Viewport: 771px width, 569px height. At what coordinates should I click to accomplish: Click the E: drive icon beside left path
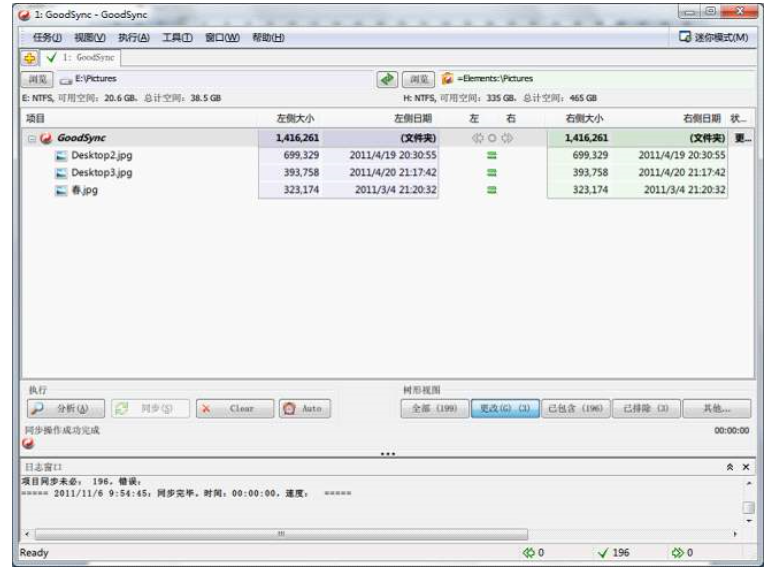65,80
